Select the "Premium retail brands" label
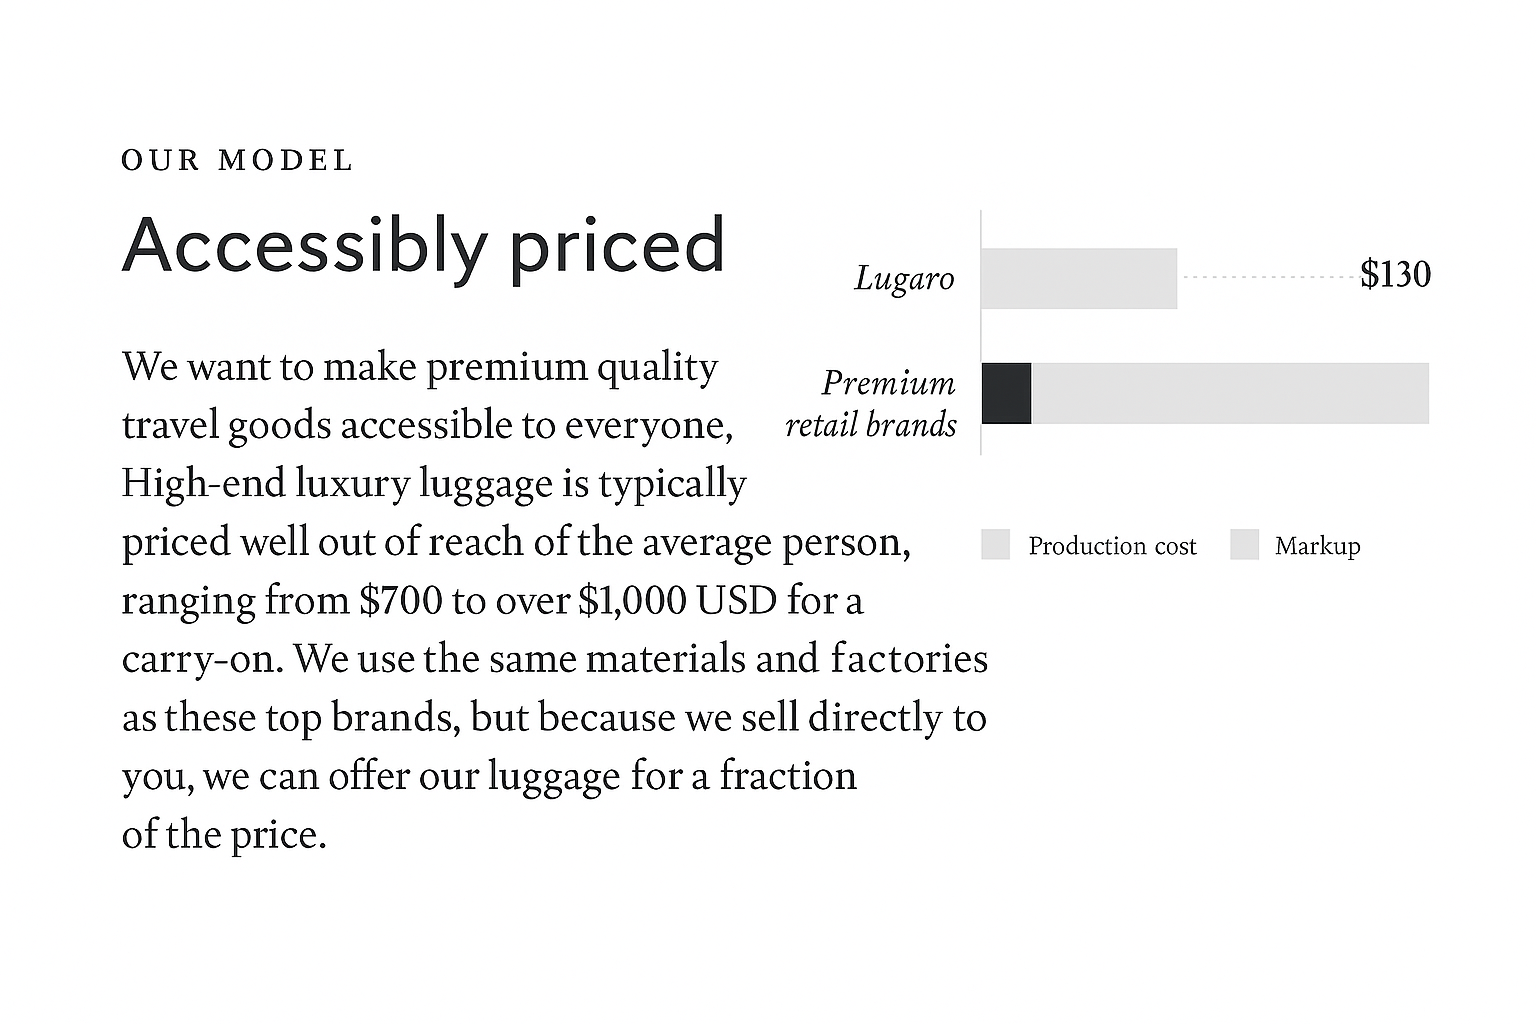This screenshot has width=1536, height=1024. (872, 404)
